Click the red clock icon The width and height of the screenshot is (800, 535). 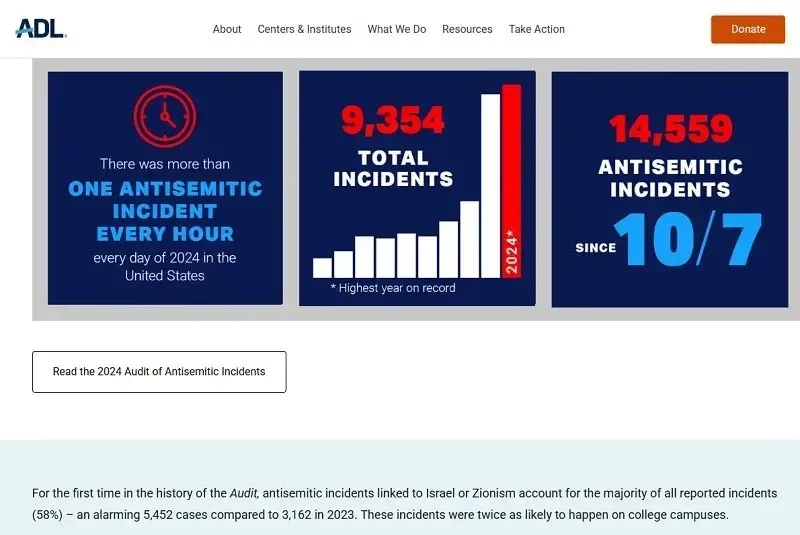point(165,116)
